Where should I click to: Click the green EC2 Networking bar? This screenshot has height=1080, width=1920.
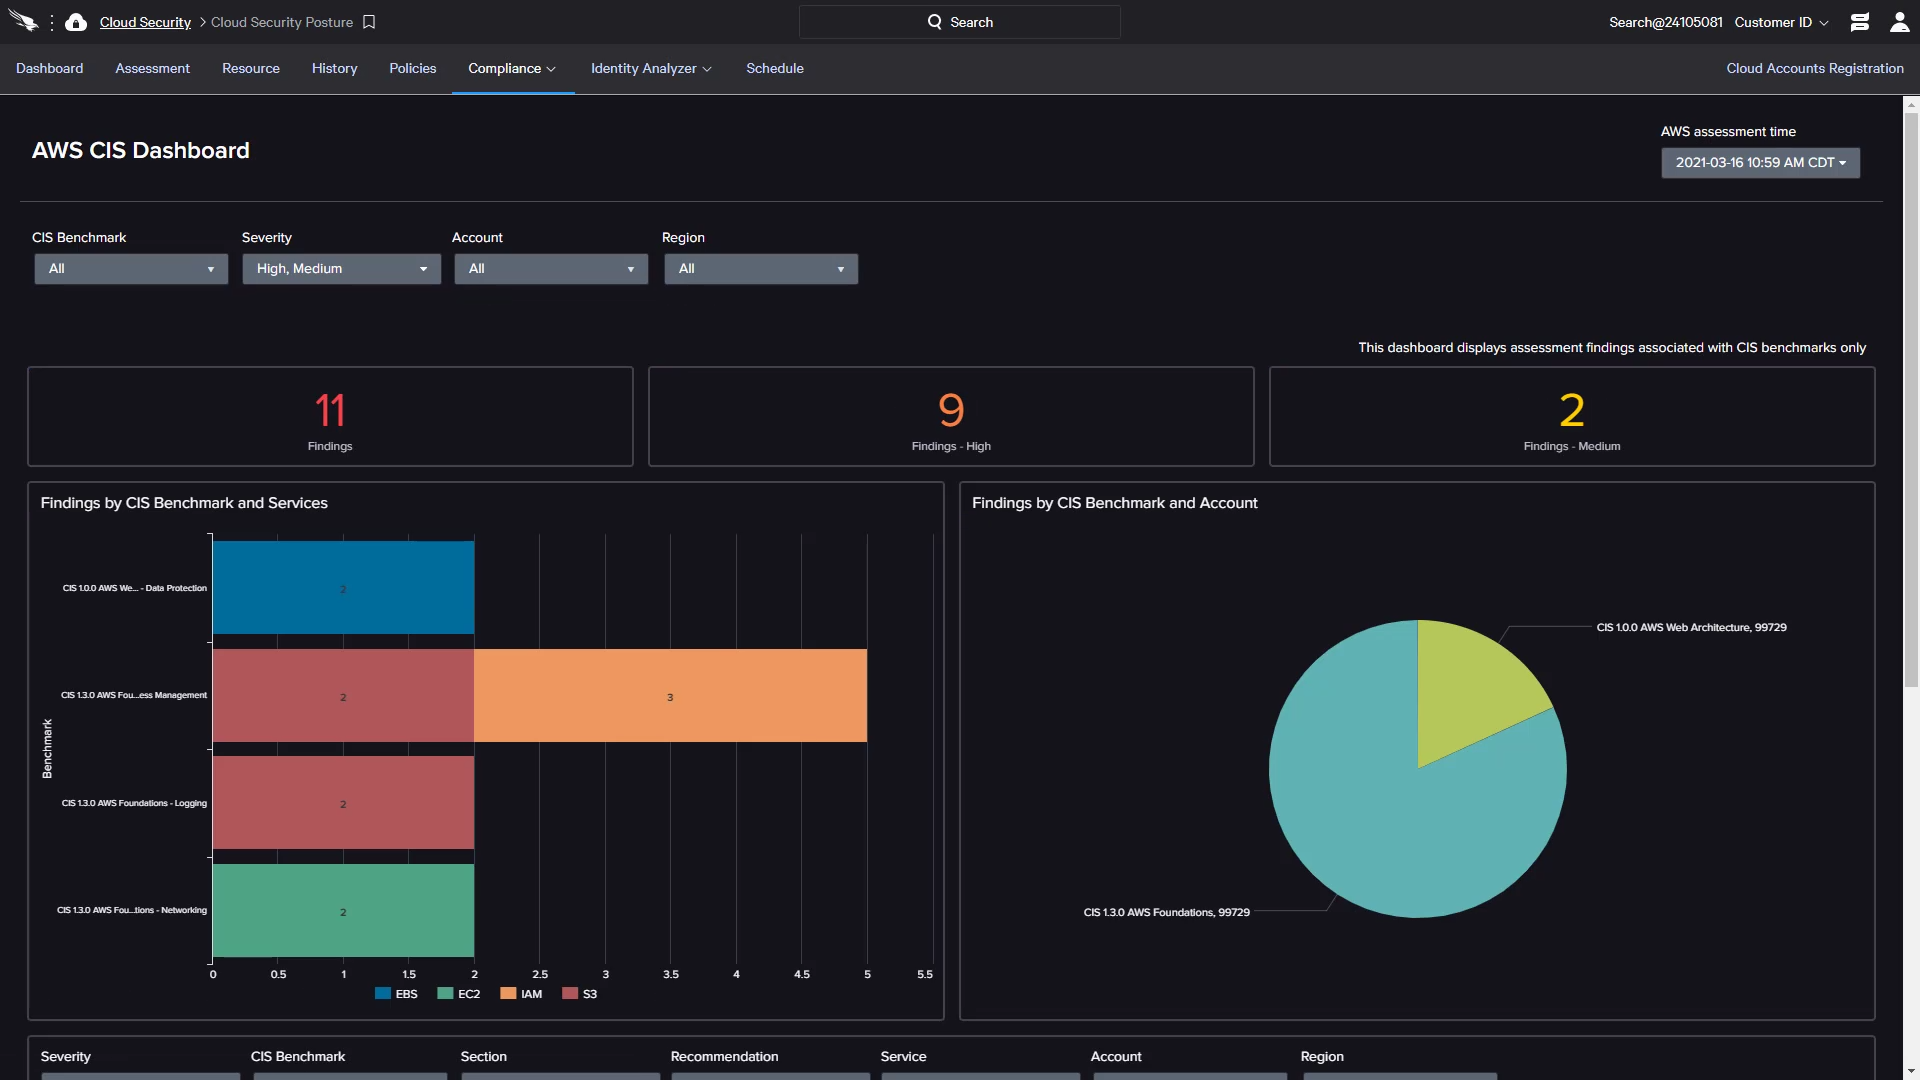(x=343, y=911)
